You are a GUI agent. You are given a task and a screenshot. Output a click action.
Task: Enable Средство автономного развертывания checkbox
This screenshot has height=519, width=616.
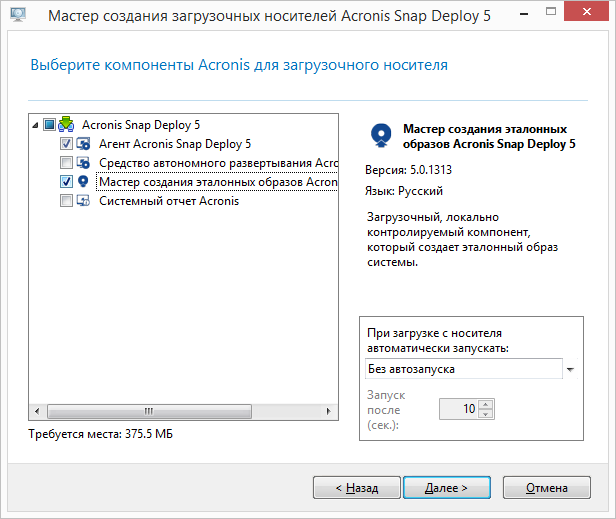pos(66,163)
